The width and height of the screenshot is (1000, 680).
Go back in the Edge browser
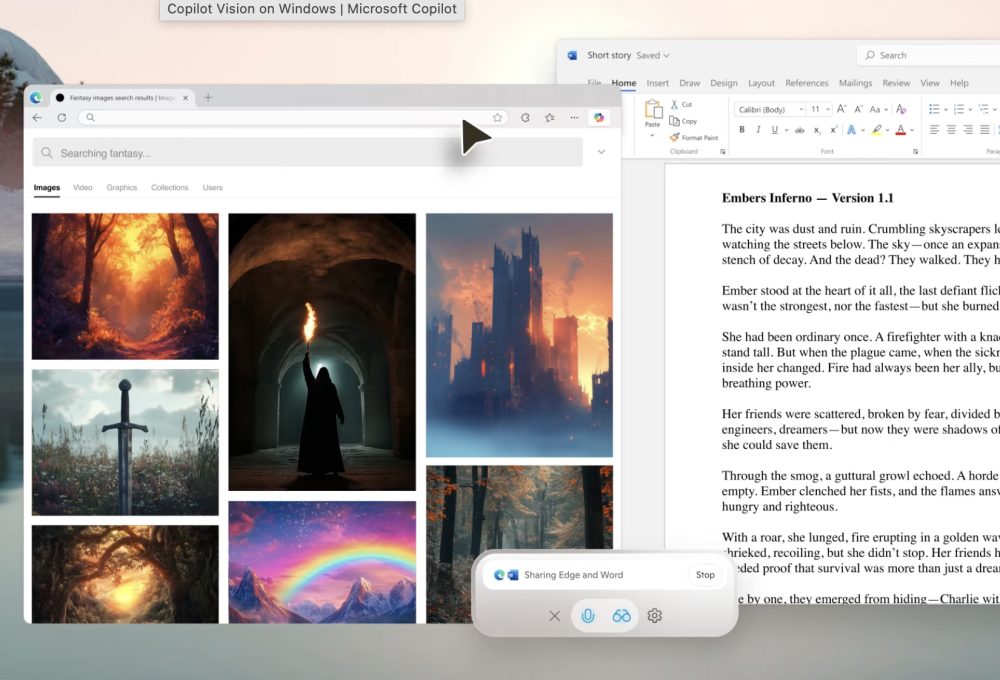click(x=37, y=117)
